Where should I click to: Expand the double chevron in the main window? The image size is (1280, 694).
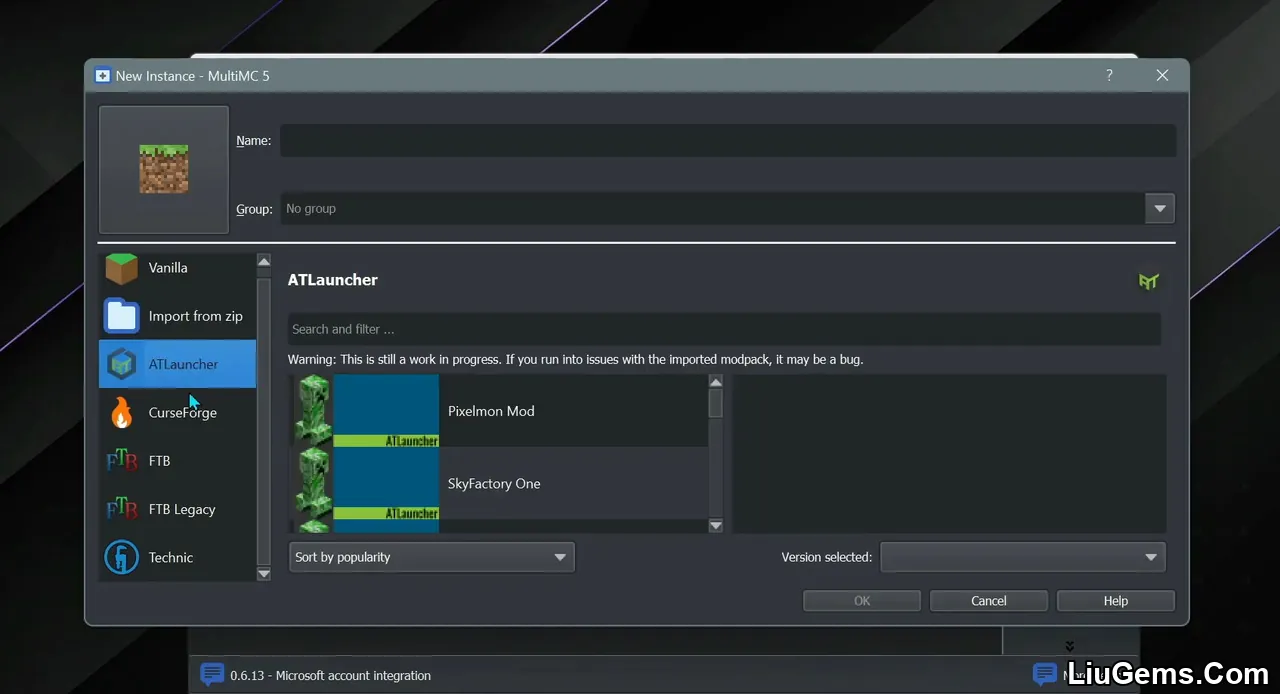click(1069, 646)
